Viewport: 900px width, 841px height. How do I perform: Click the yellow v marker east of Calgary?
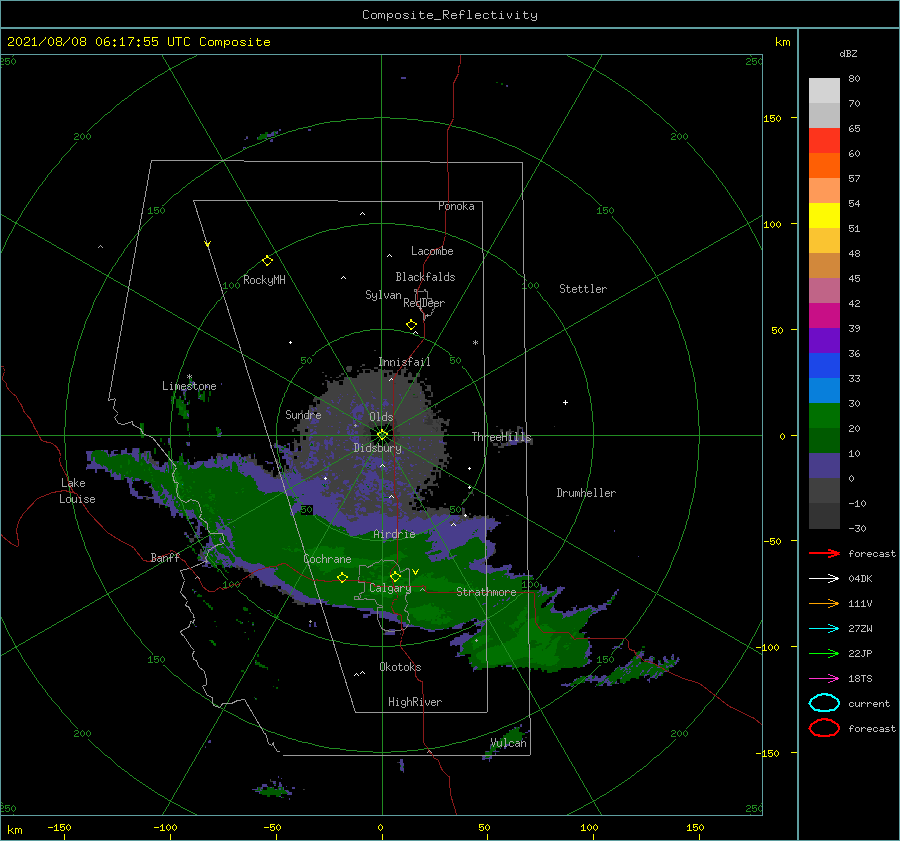click(416, 572)
